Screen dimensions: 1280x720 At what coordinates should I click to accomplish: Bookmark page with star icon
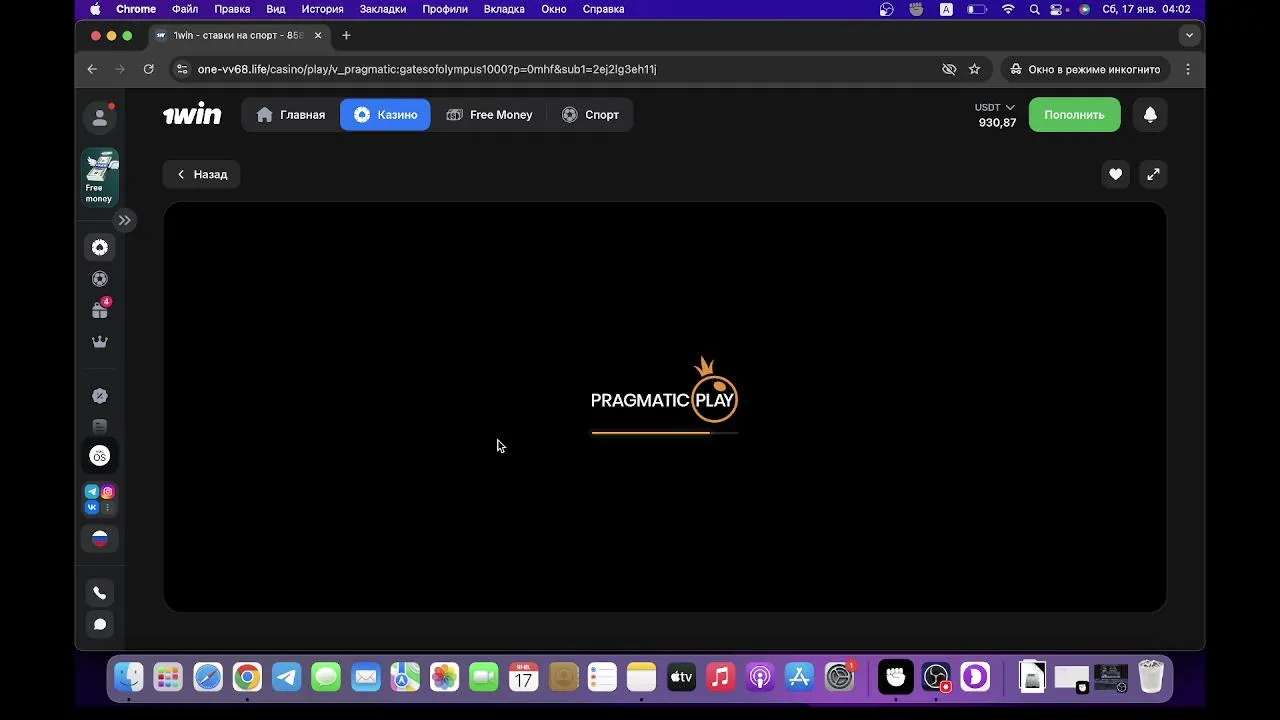click(x=974, y=69)
